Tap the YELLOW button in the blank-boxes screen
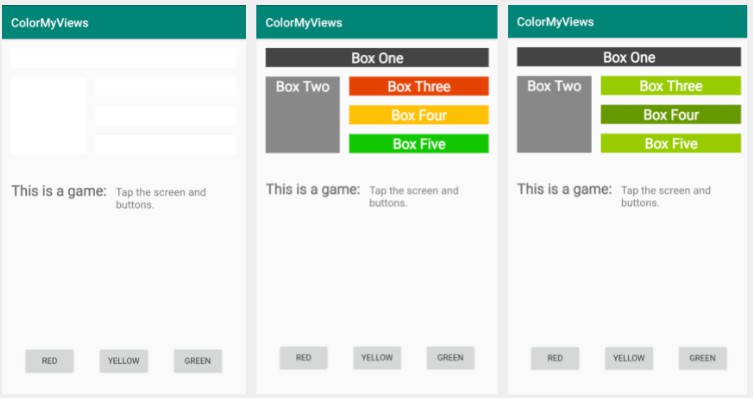Viewport: 753px width, 398px height. tap(123, 361)
